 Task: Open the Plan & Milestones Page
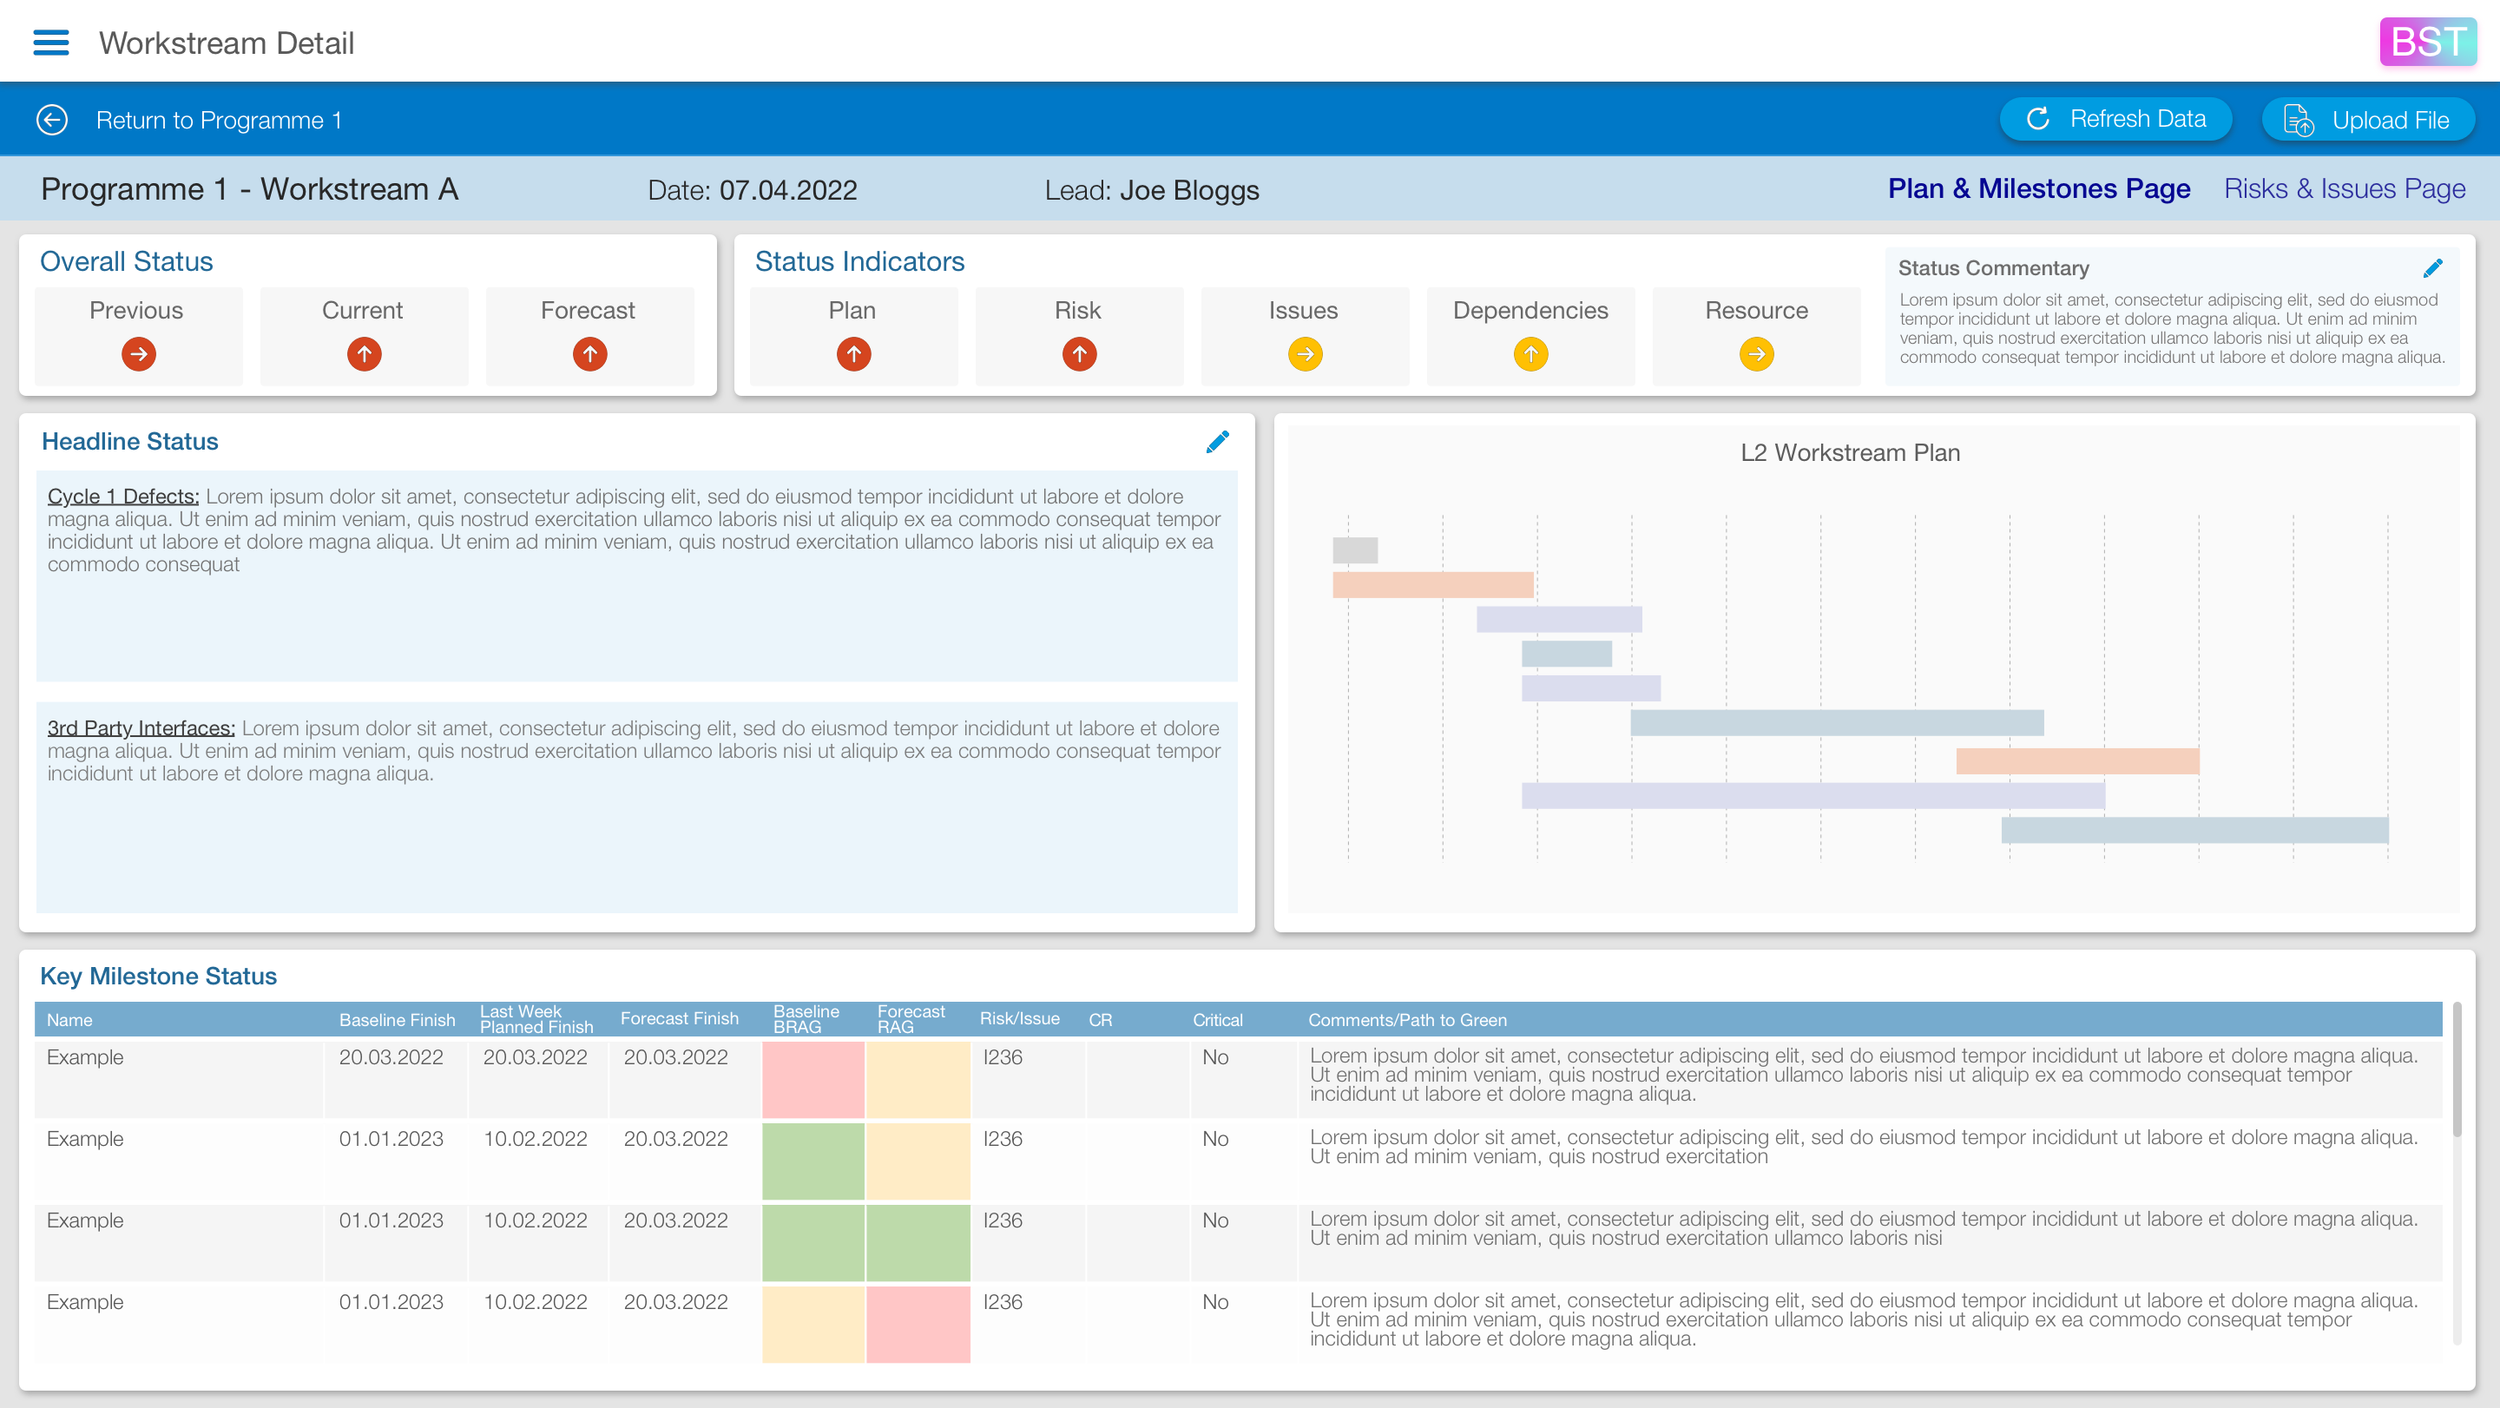[x=2040, y=188]
